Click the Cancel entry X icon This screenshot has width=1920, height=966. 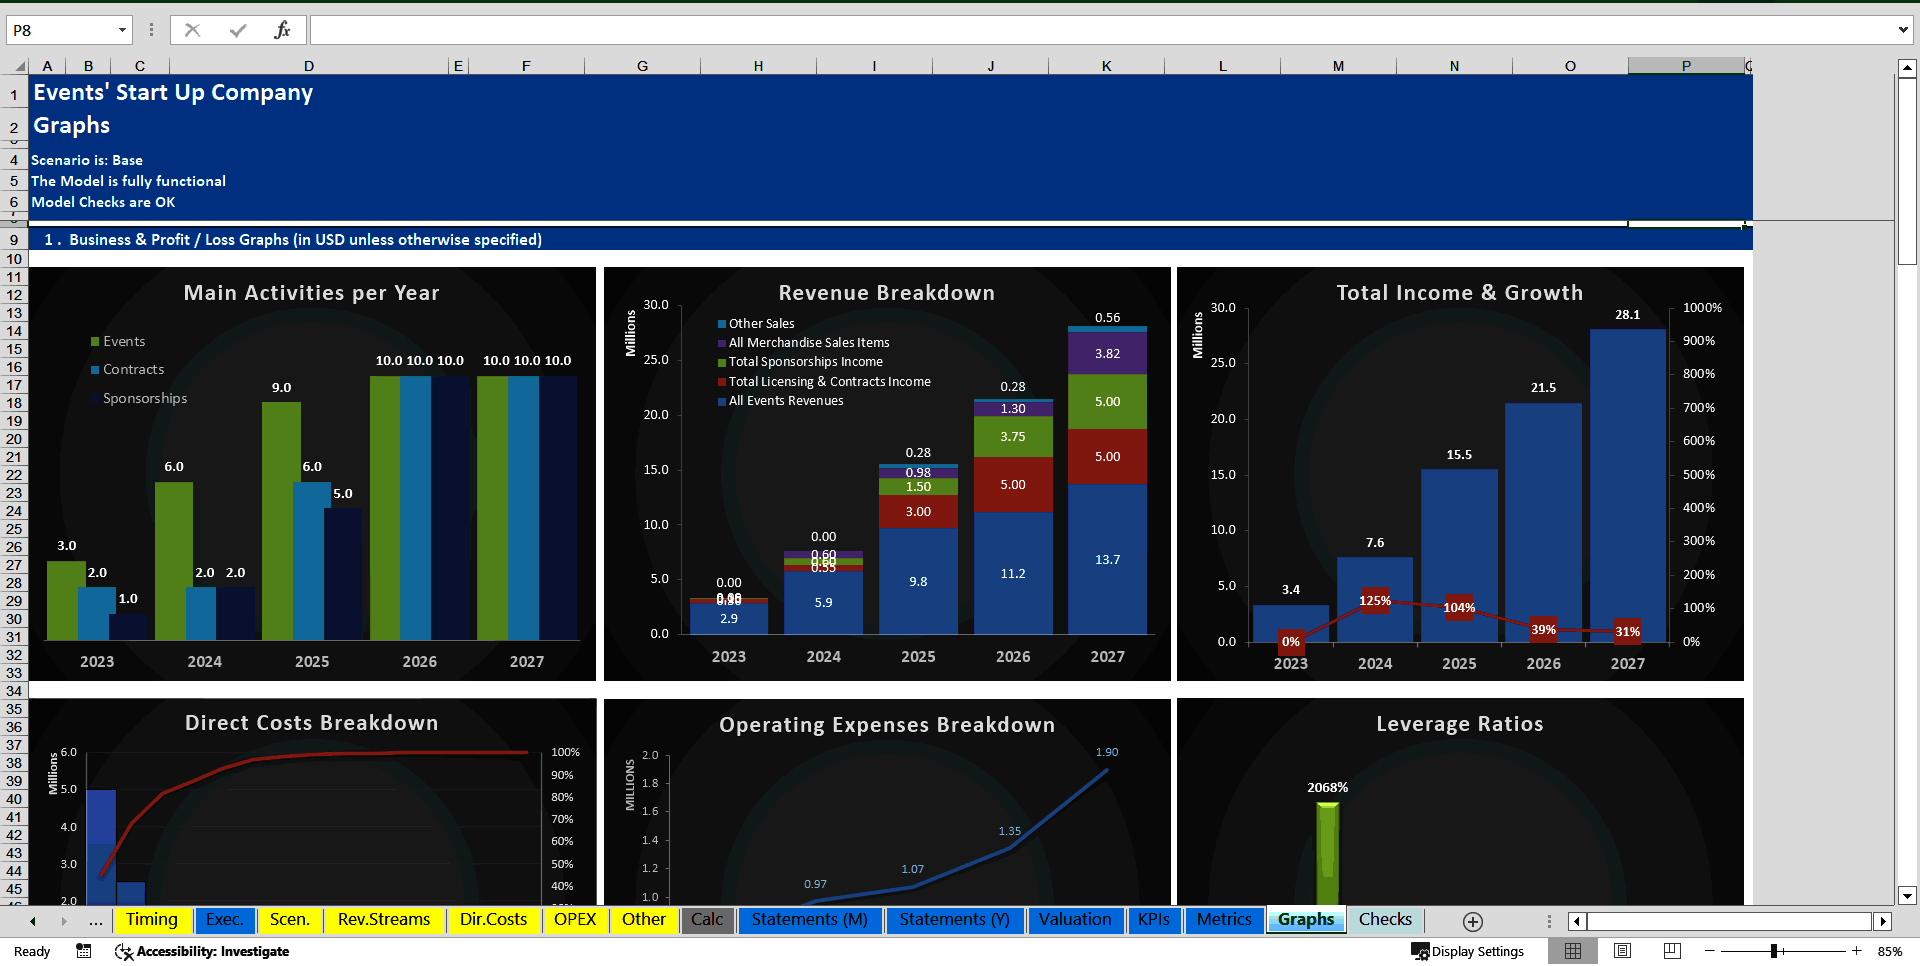click(192, 30)
